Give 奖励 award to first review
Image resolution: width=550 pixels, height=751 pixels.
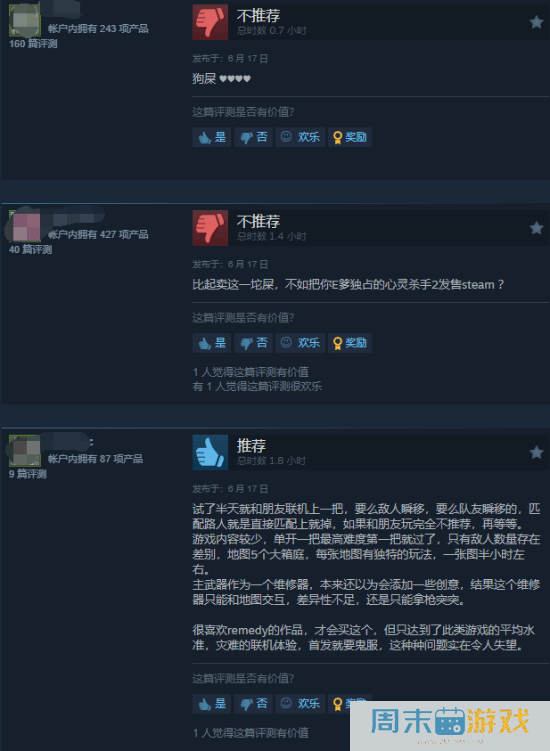click(350, 137)
